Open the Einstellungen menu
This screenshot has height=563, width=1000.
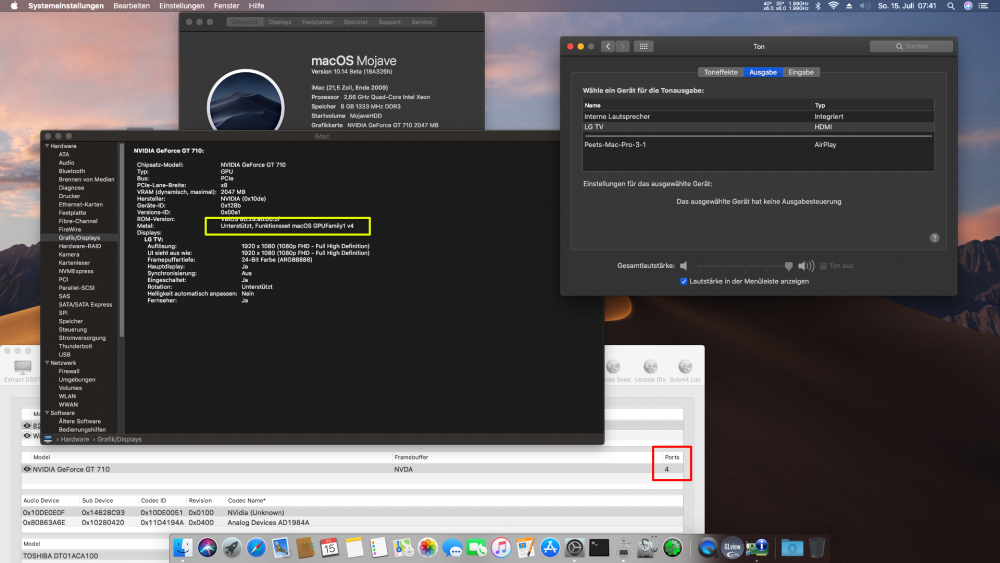point(182,6)
